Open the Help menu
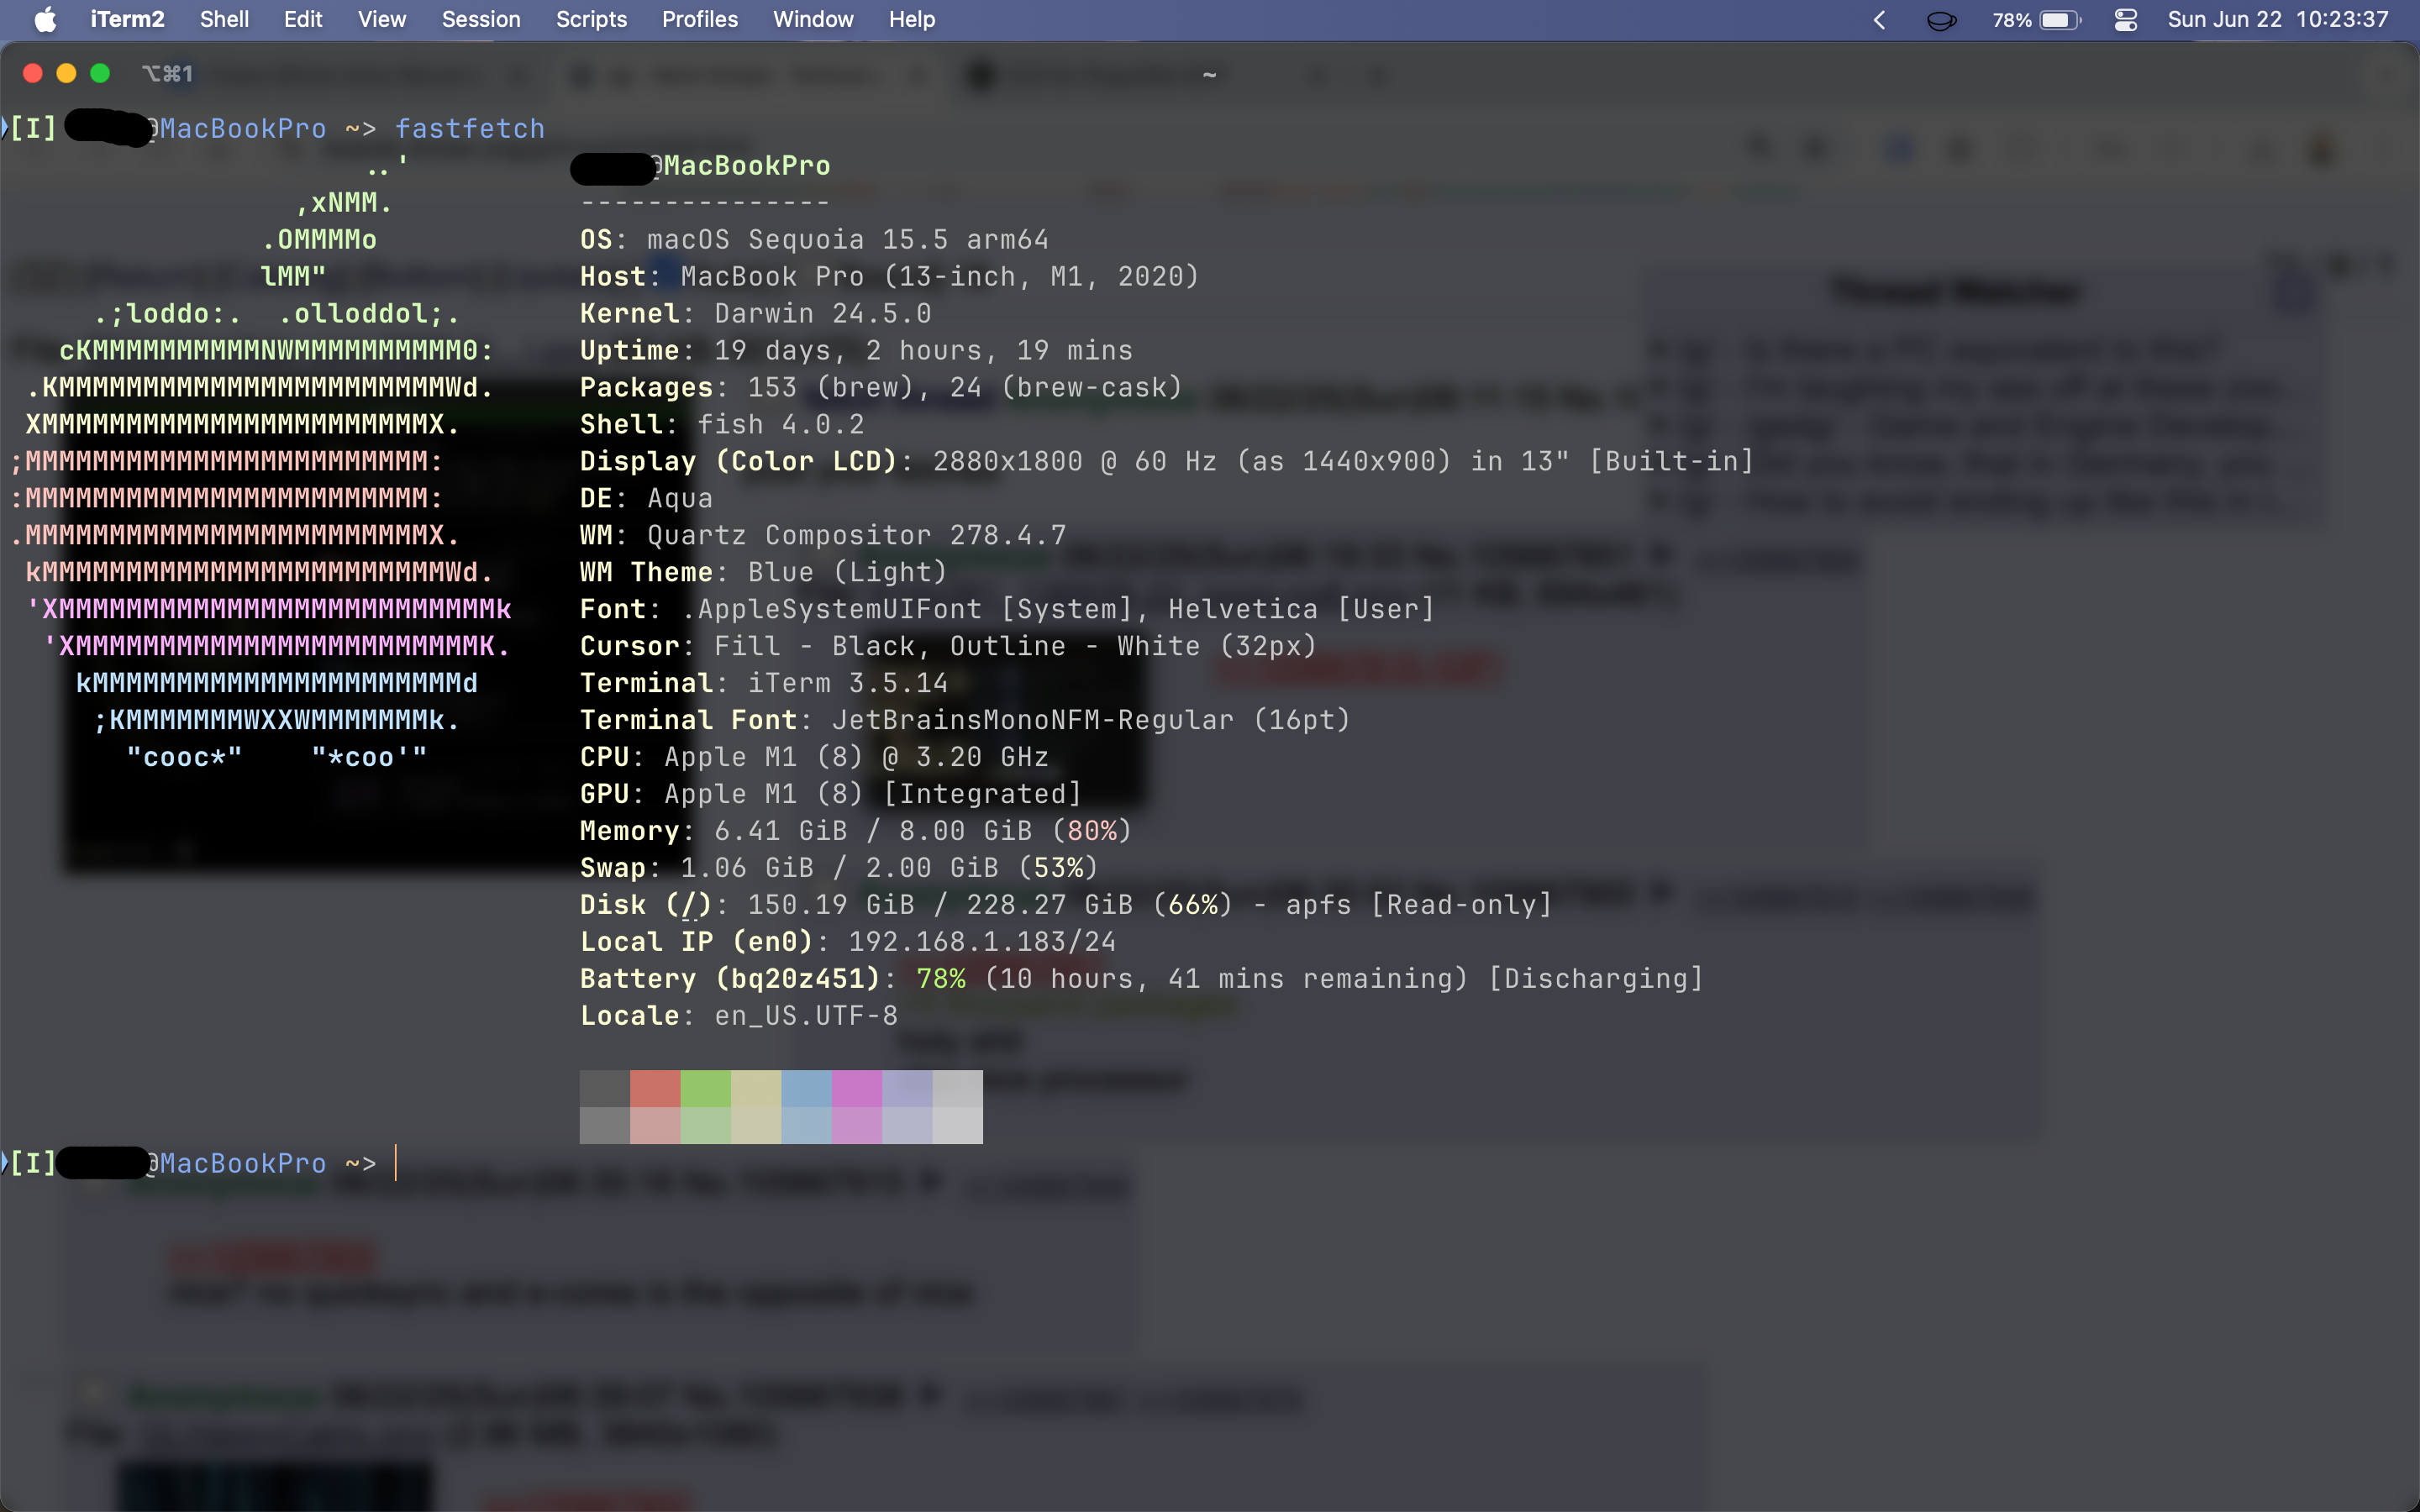 point(912,20)
